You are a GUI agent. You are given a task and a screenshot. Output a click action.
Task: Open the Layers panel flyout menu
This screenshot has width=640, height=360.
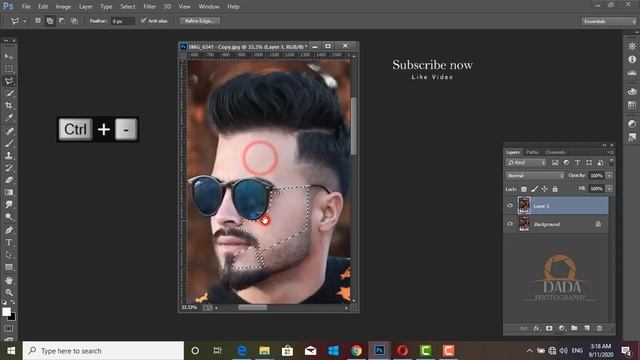pos(610,152)
